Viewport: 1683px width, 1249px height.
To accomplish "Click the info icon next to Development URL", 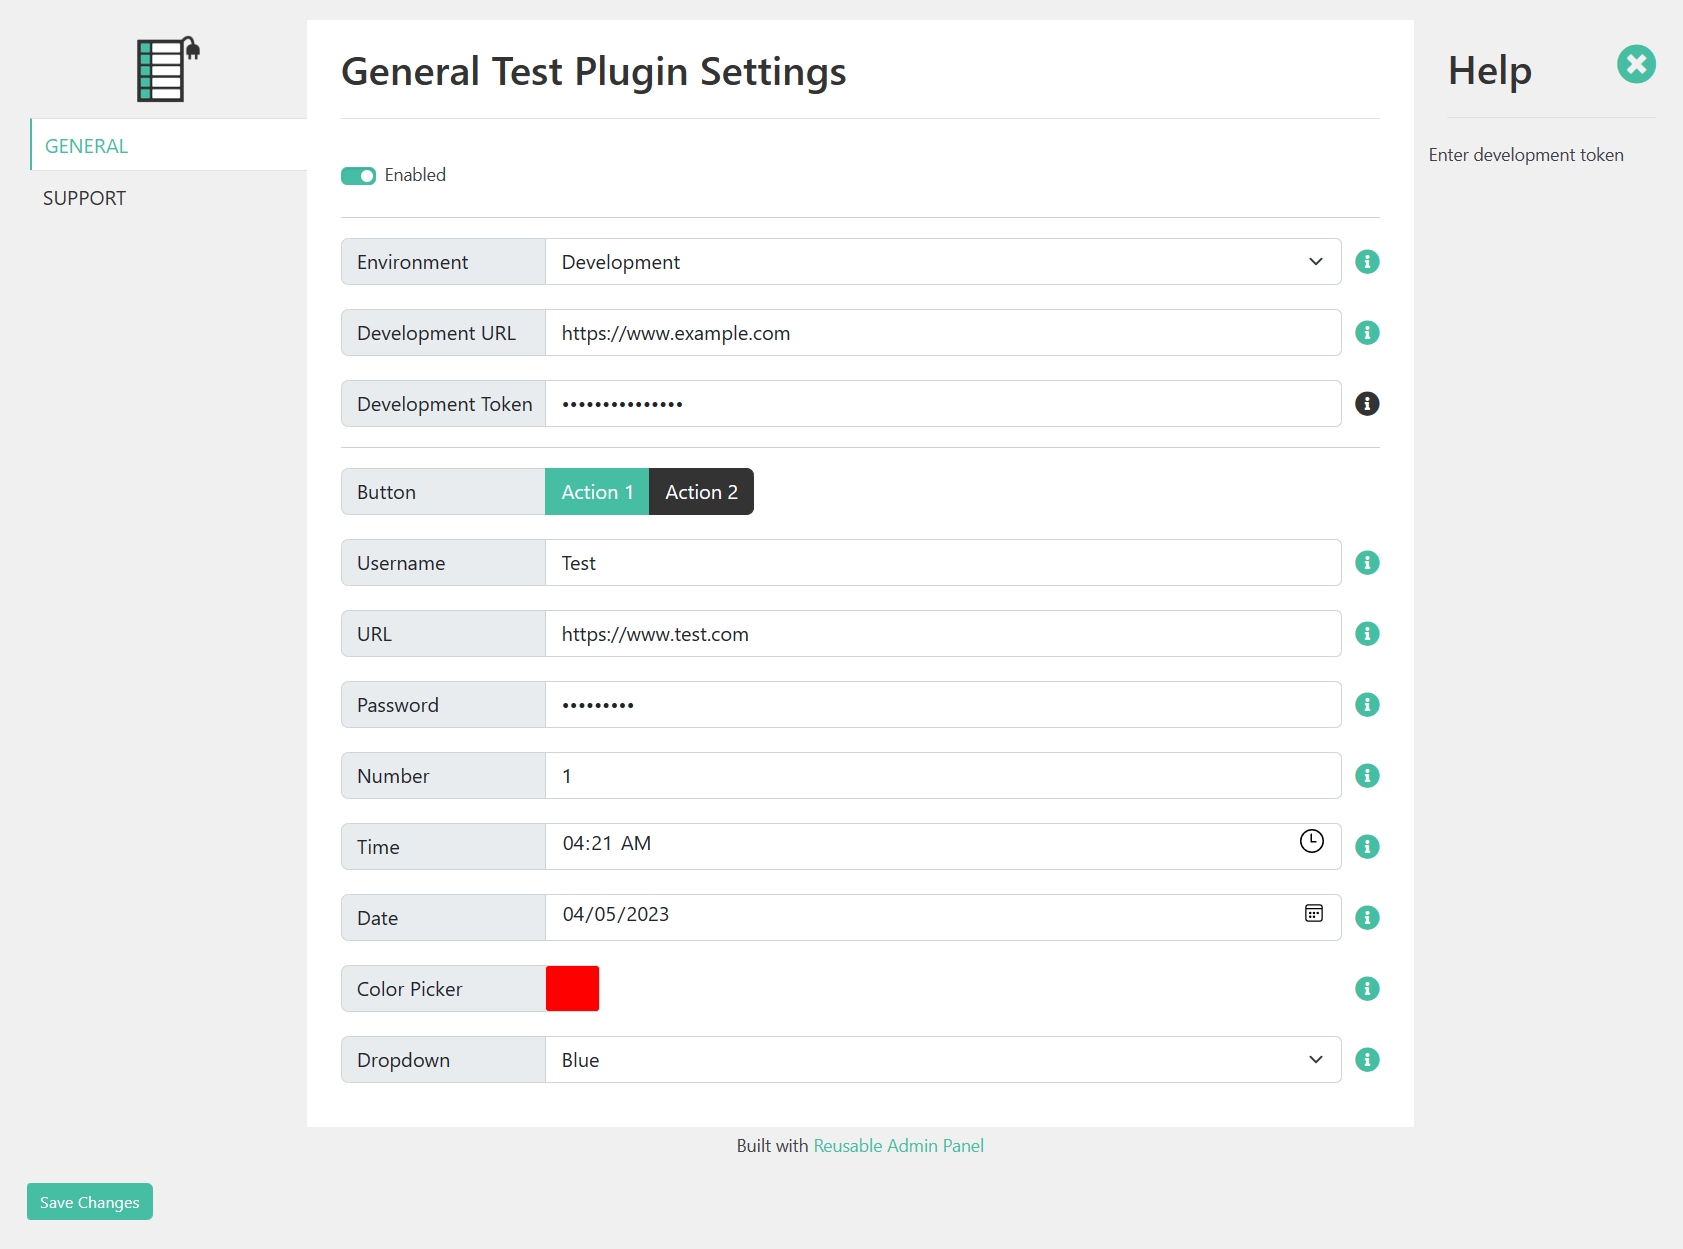I will (1367, 333).
